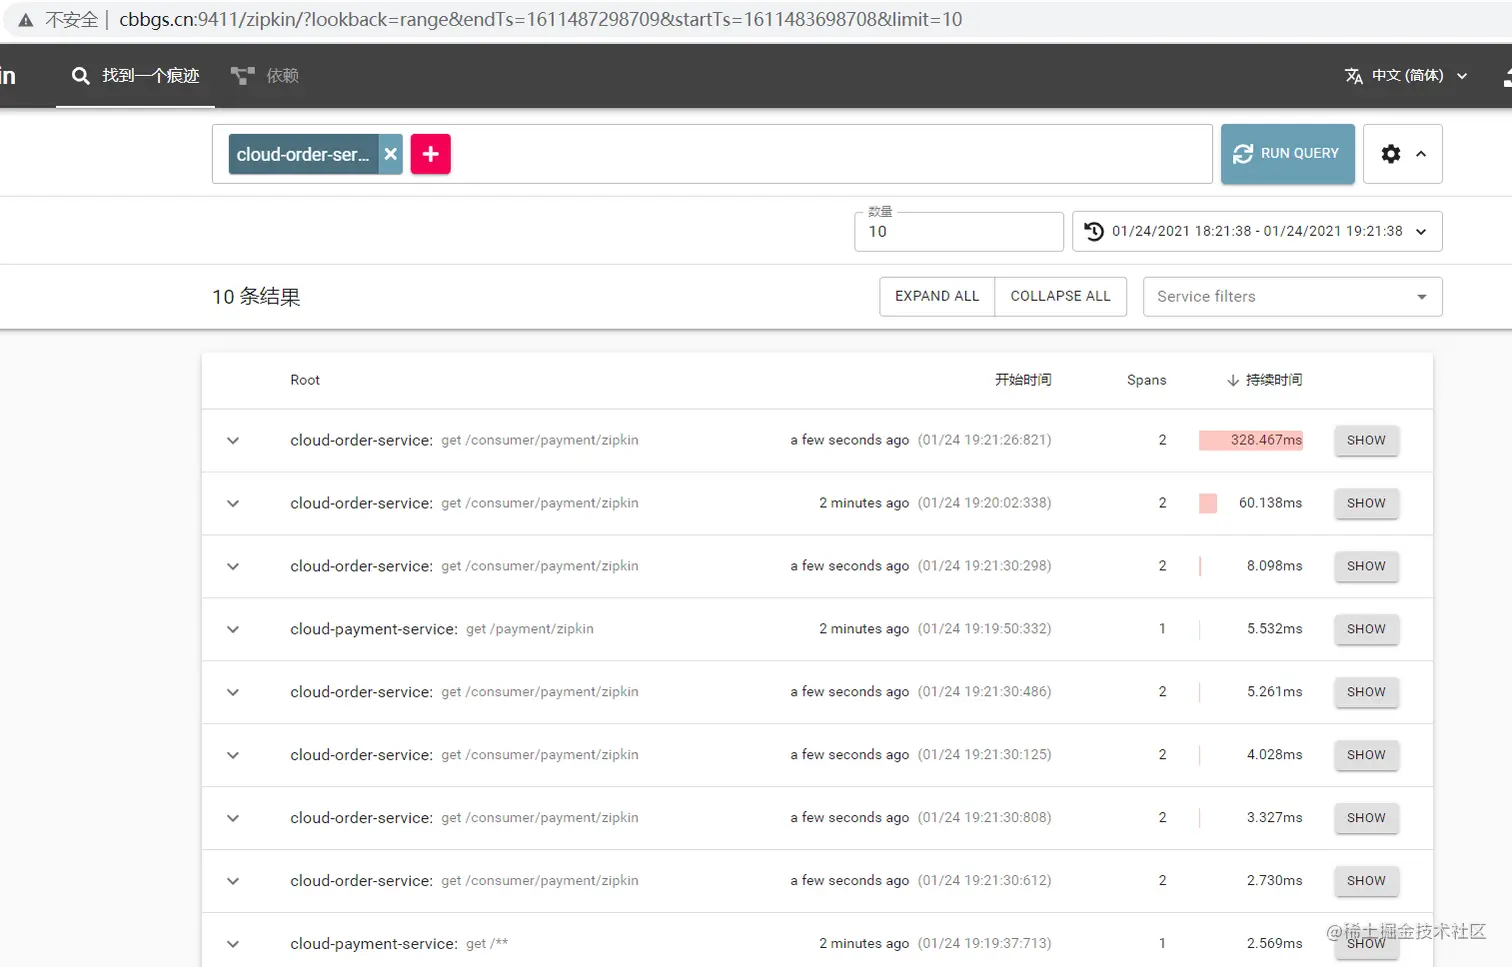
Task: Expand all trace rows
Action: point(937,296)
